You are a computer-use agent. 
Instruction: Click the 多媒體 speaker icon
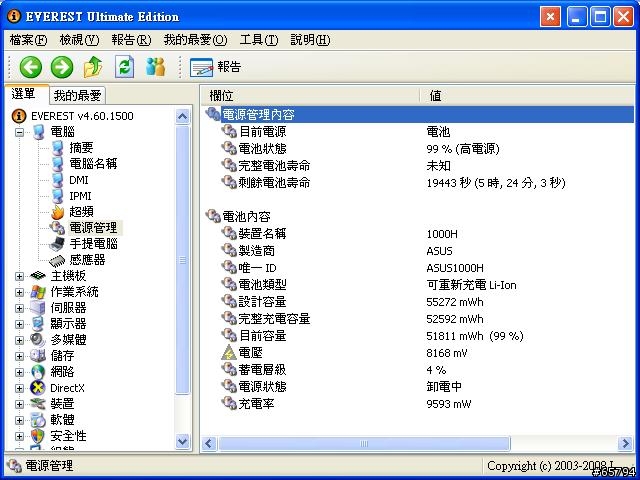point(38,340)
